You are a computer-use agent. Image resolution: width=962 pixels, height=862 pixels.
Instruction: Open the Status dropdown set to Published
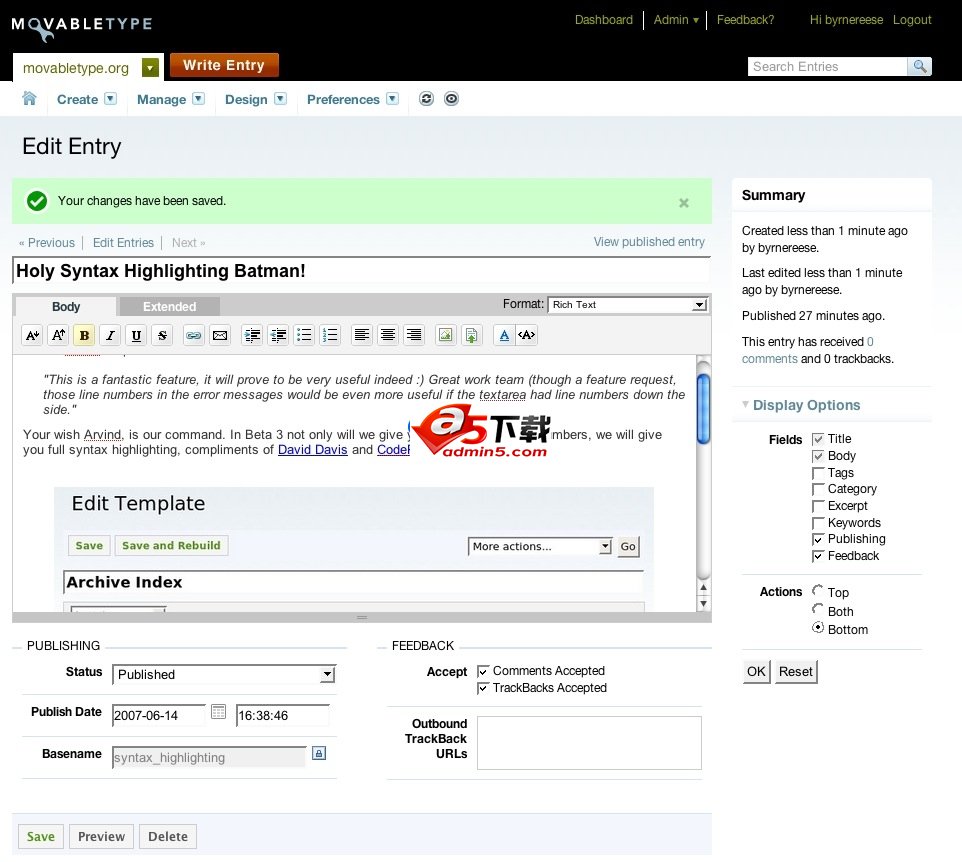pos(224,674)
